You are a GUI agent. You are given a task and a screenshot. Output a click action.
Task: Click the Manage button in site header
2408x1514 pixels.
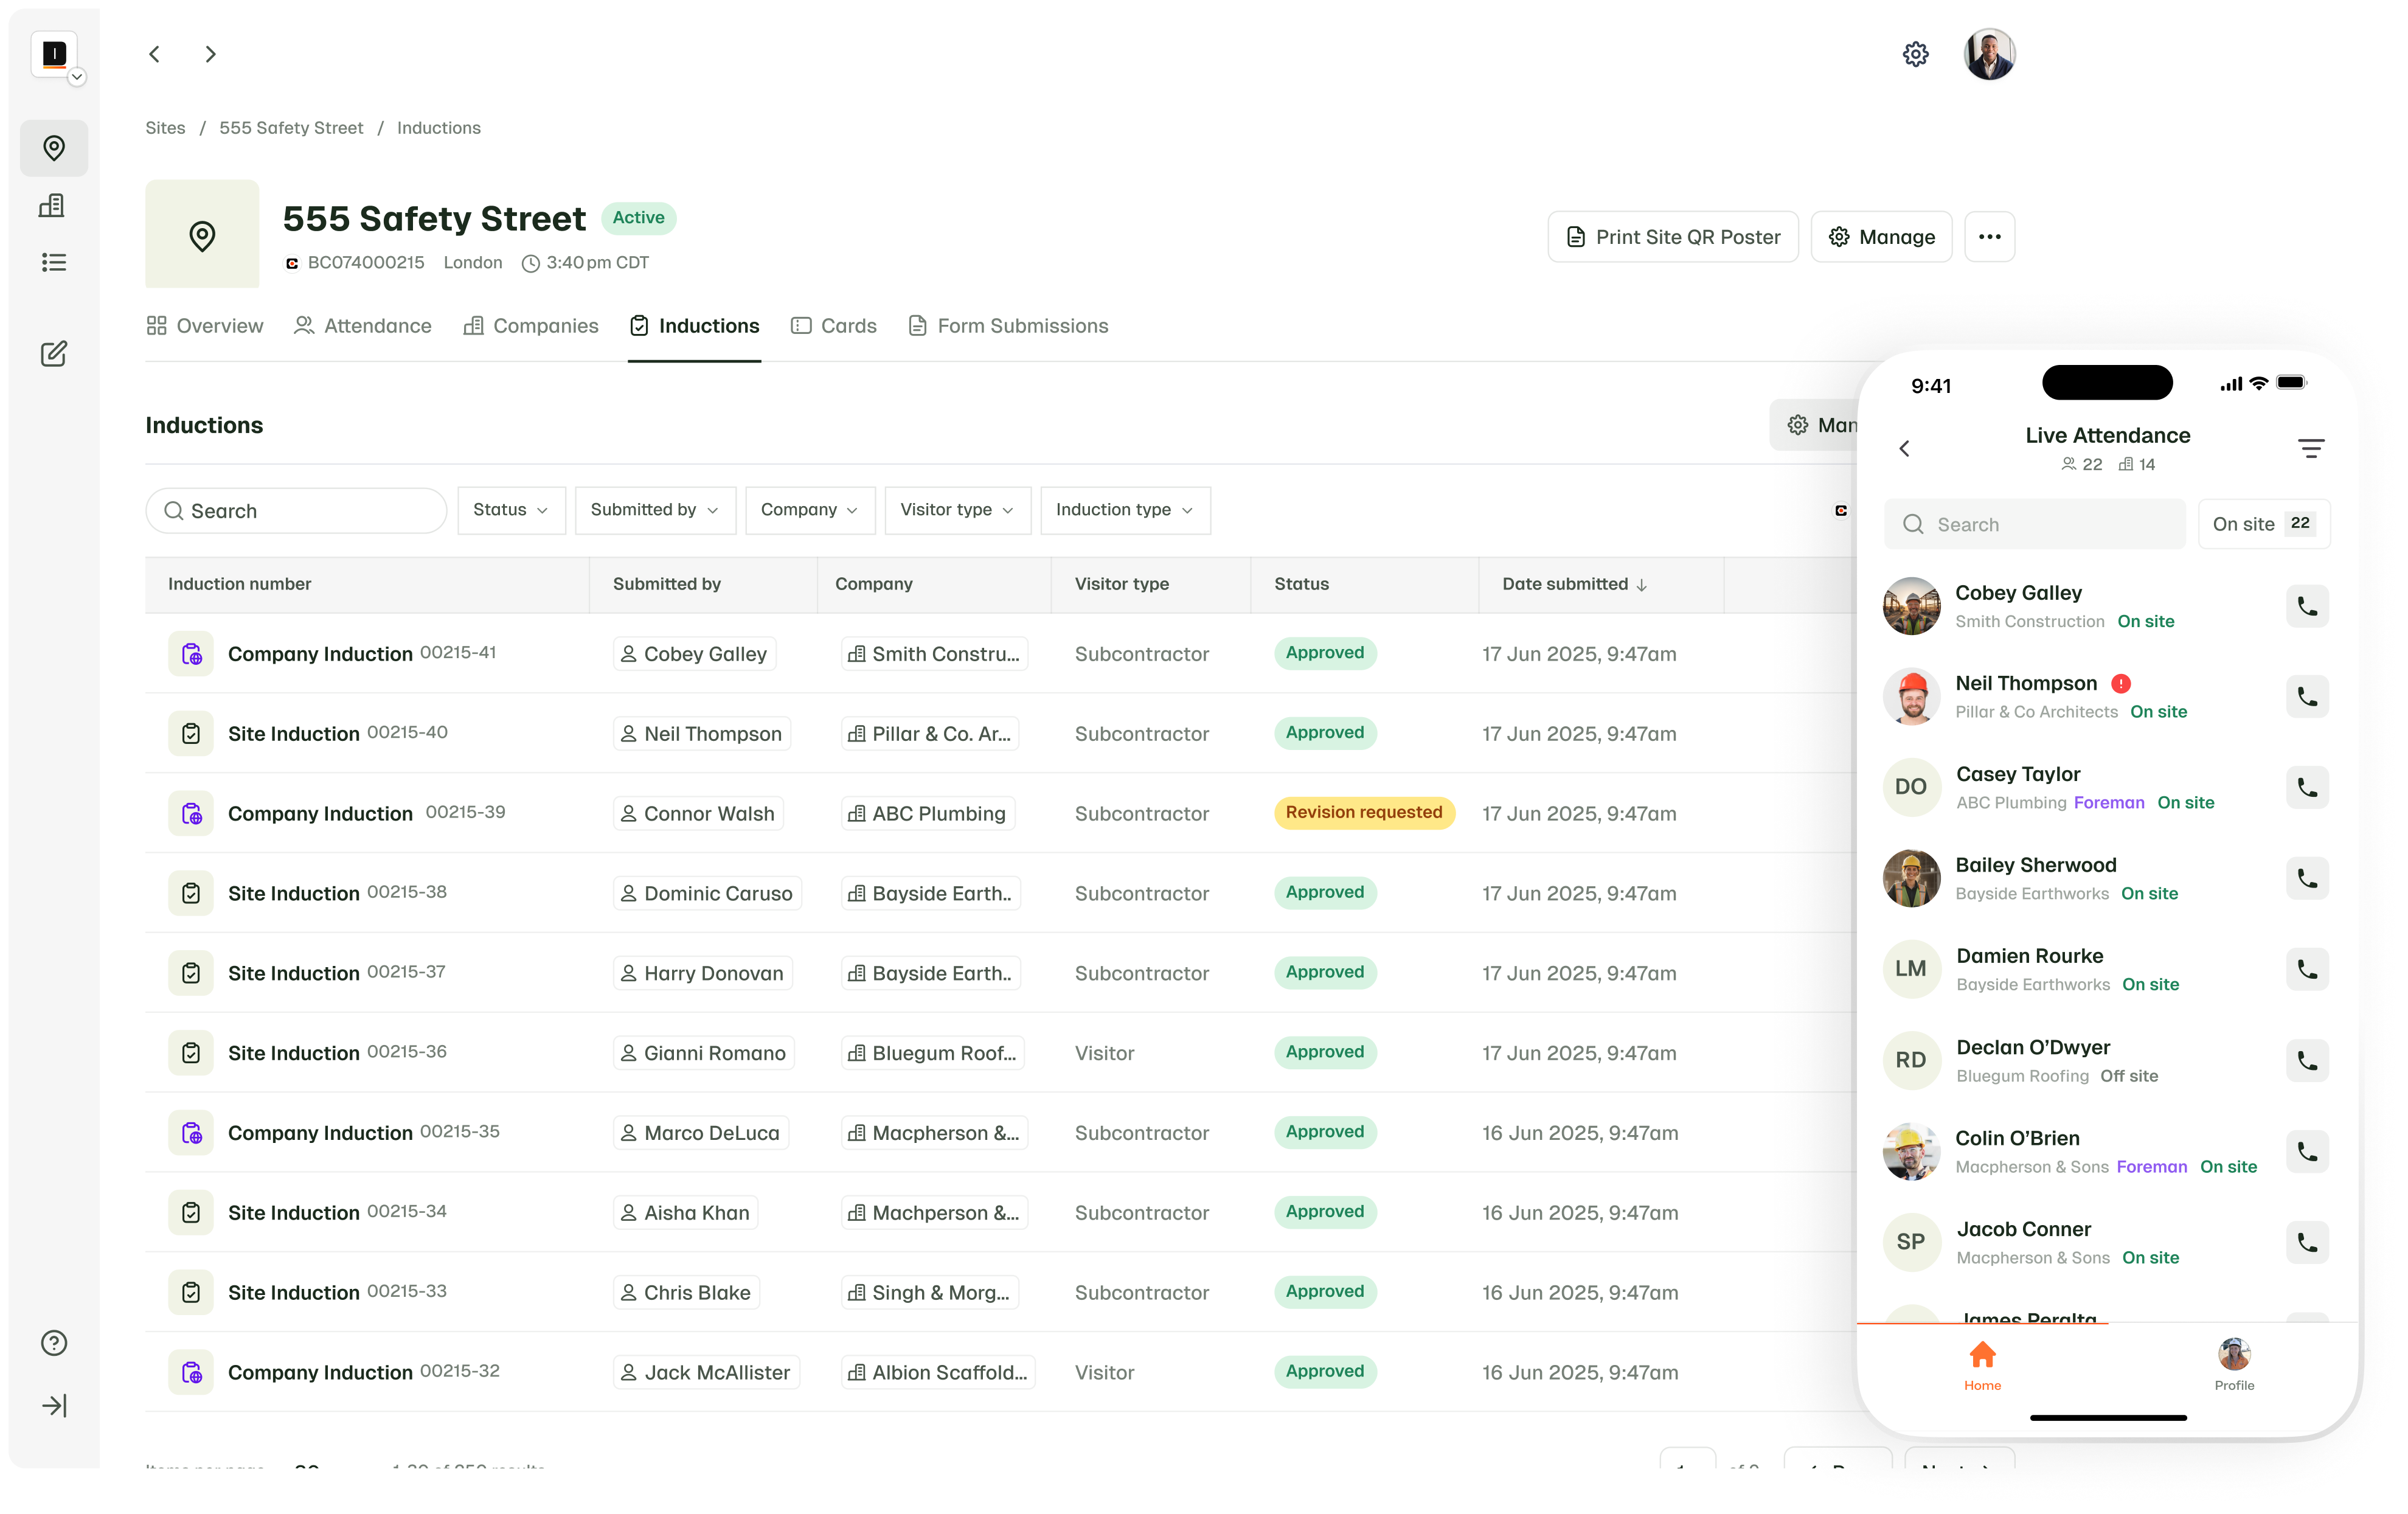(1881, 237)
